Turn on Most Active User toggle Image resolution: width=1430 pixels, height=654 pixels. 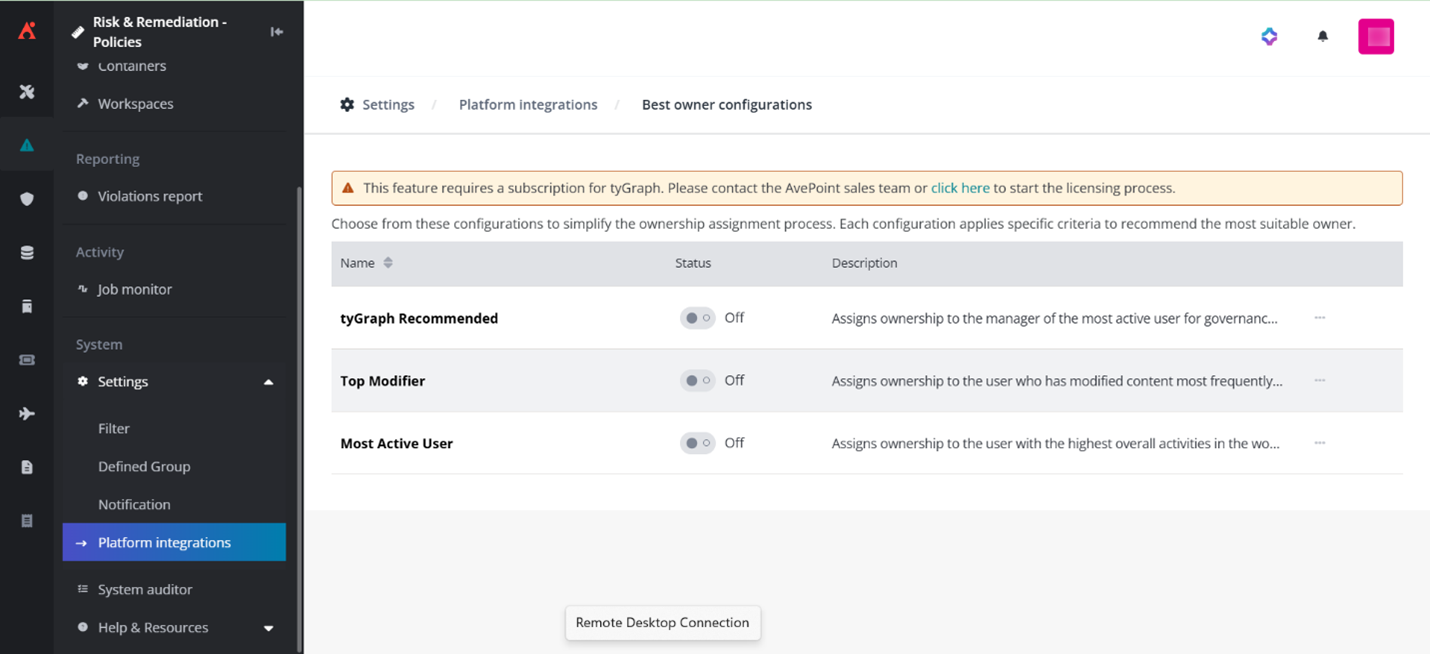(x=697, y=443)
